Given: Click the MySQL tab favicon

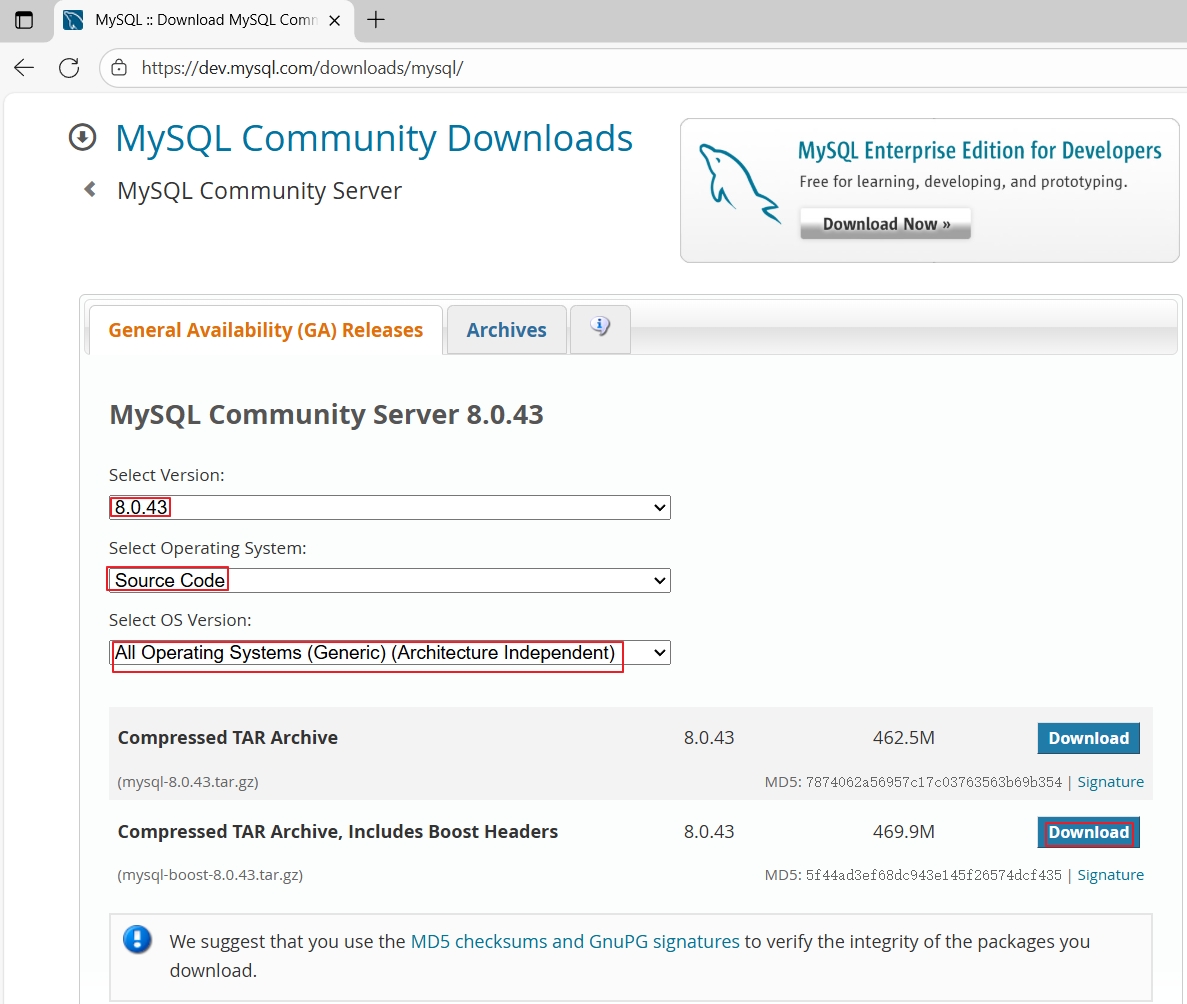Looking at the screenshot, I should pyautogui.click(x=73, y=20).
